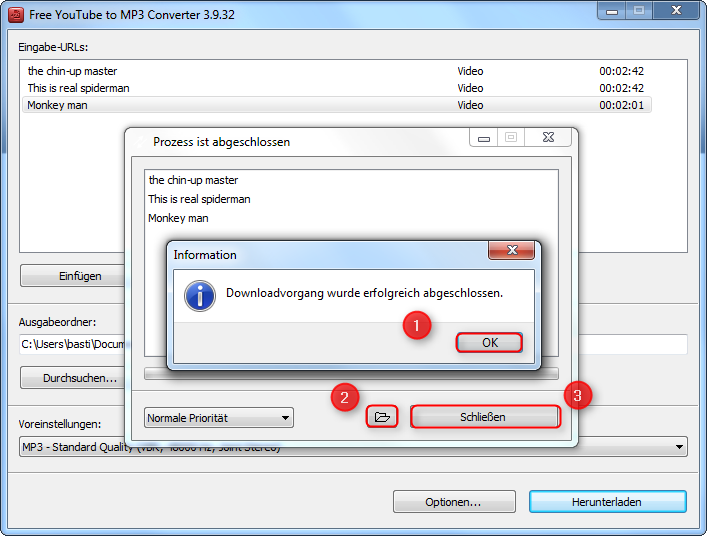Click the disabled maximize button of process dialog
The width and height of the screenshot is (707, 536).
point(511,137)
